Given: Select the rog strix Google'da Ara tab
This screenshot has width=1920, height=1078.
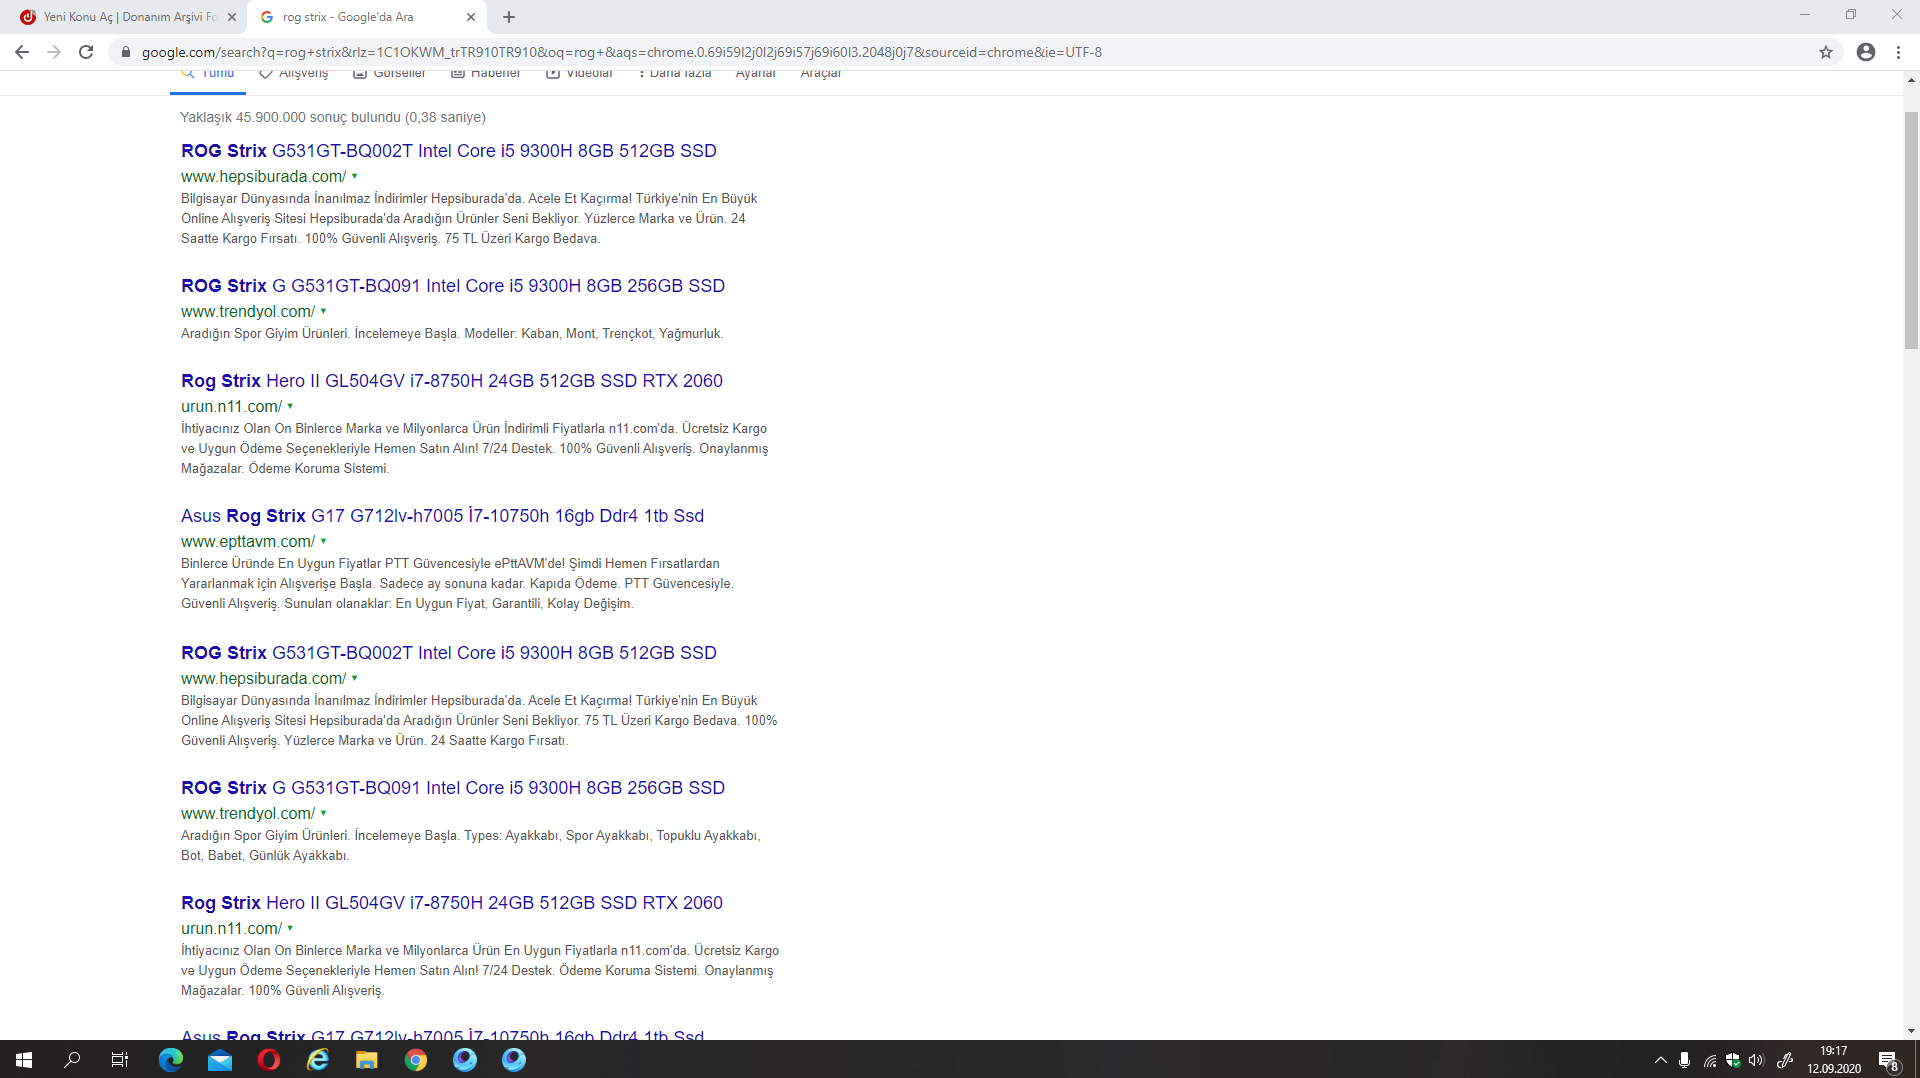Looking at the screenshot, I should [367, 17].
